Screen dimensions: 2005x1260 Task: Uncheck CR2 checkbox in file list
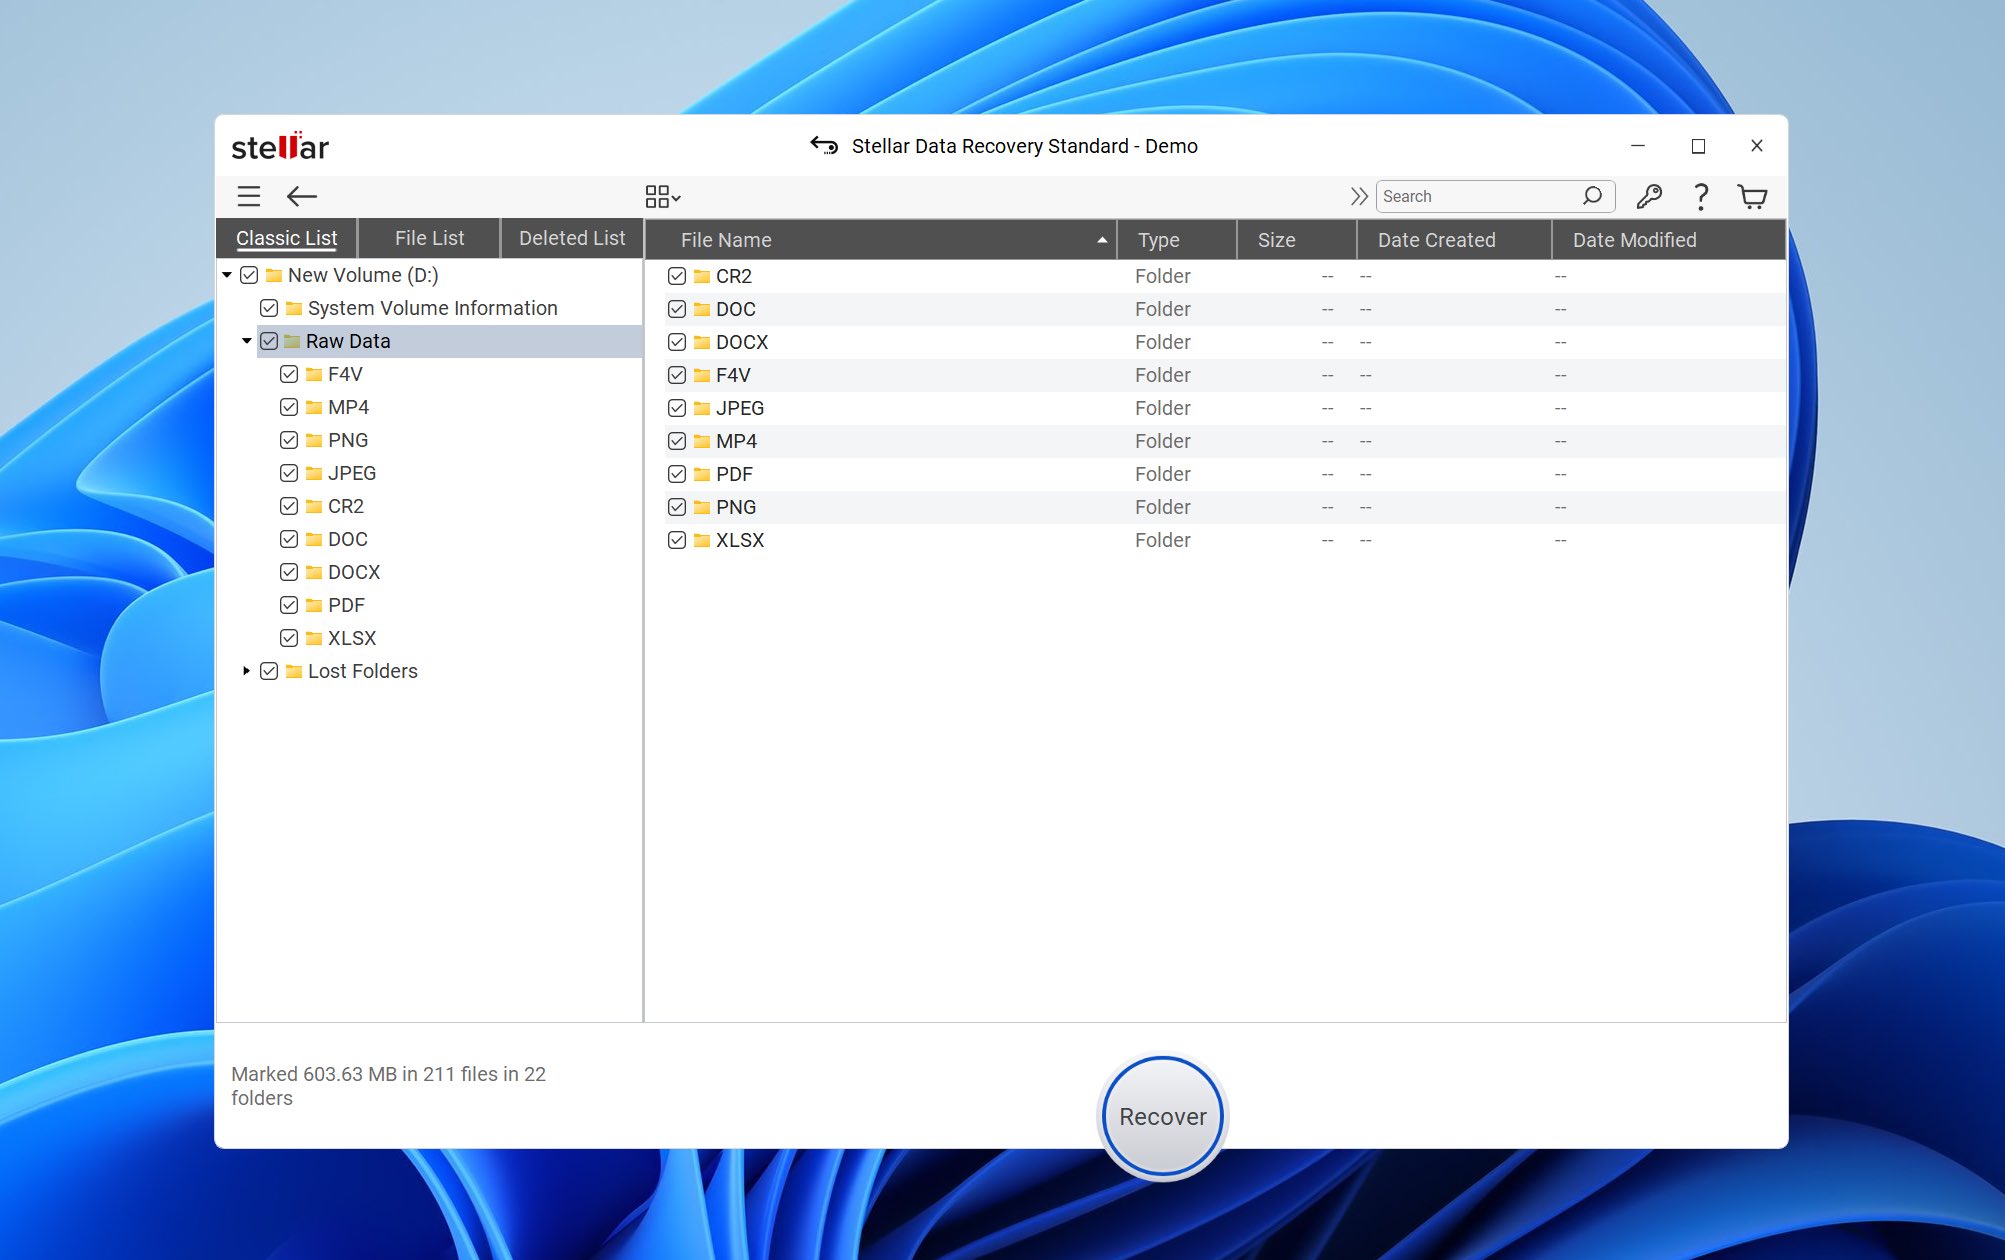click(x=677, y=276)
